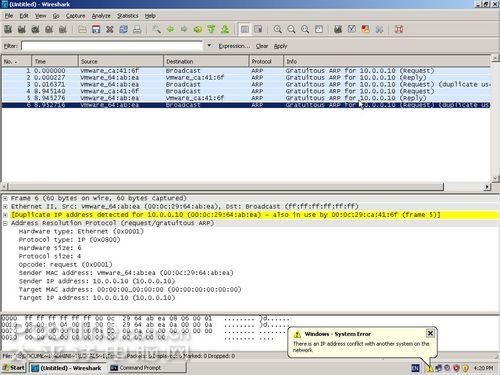The image size is (500, 375).
Task: Print the packets
Action: click(x=137, y=29)
